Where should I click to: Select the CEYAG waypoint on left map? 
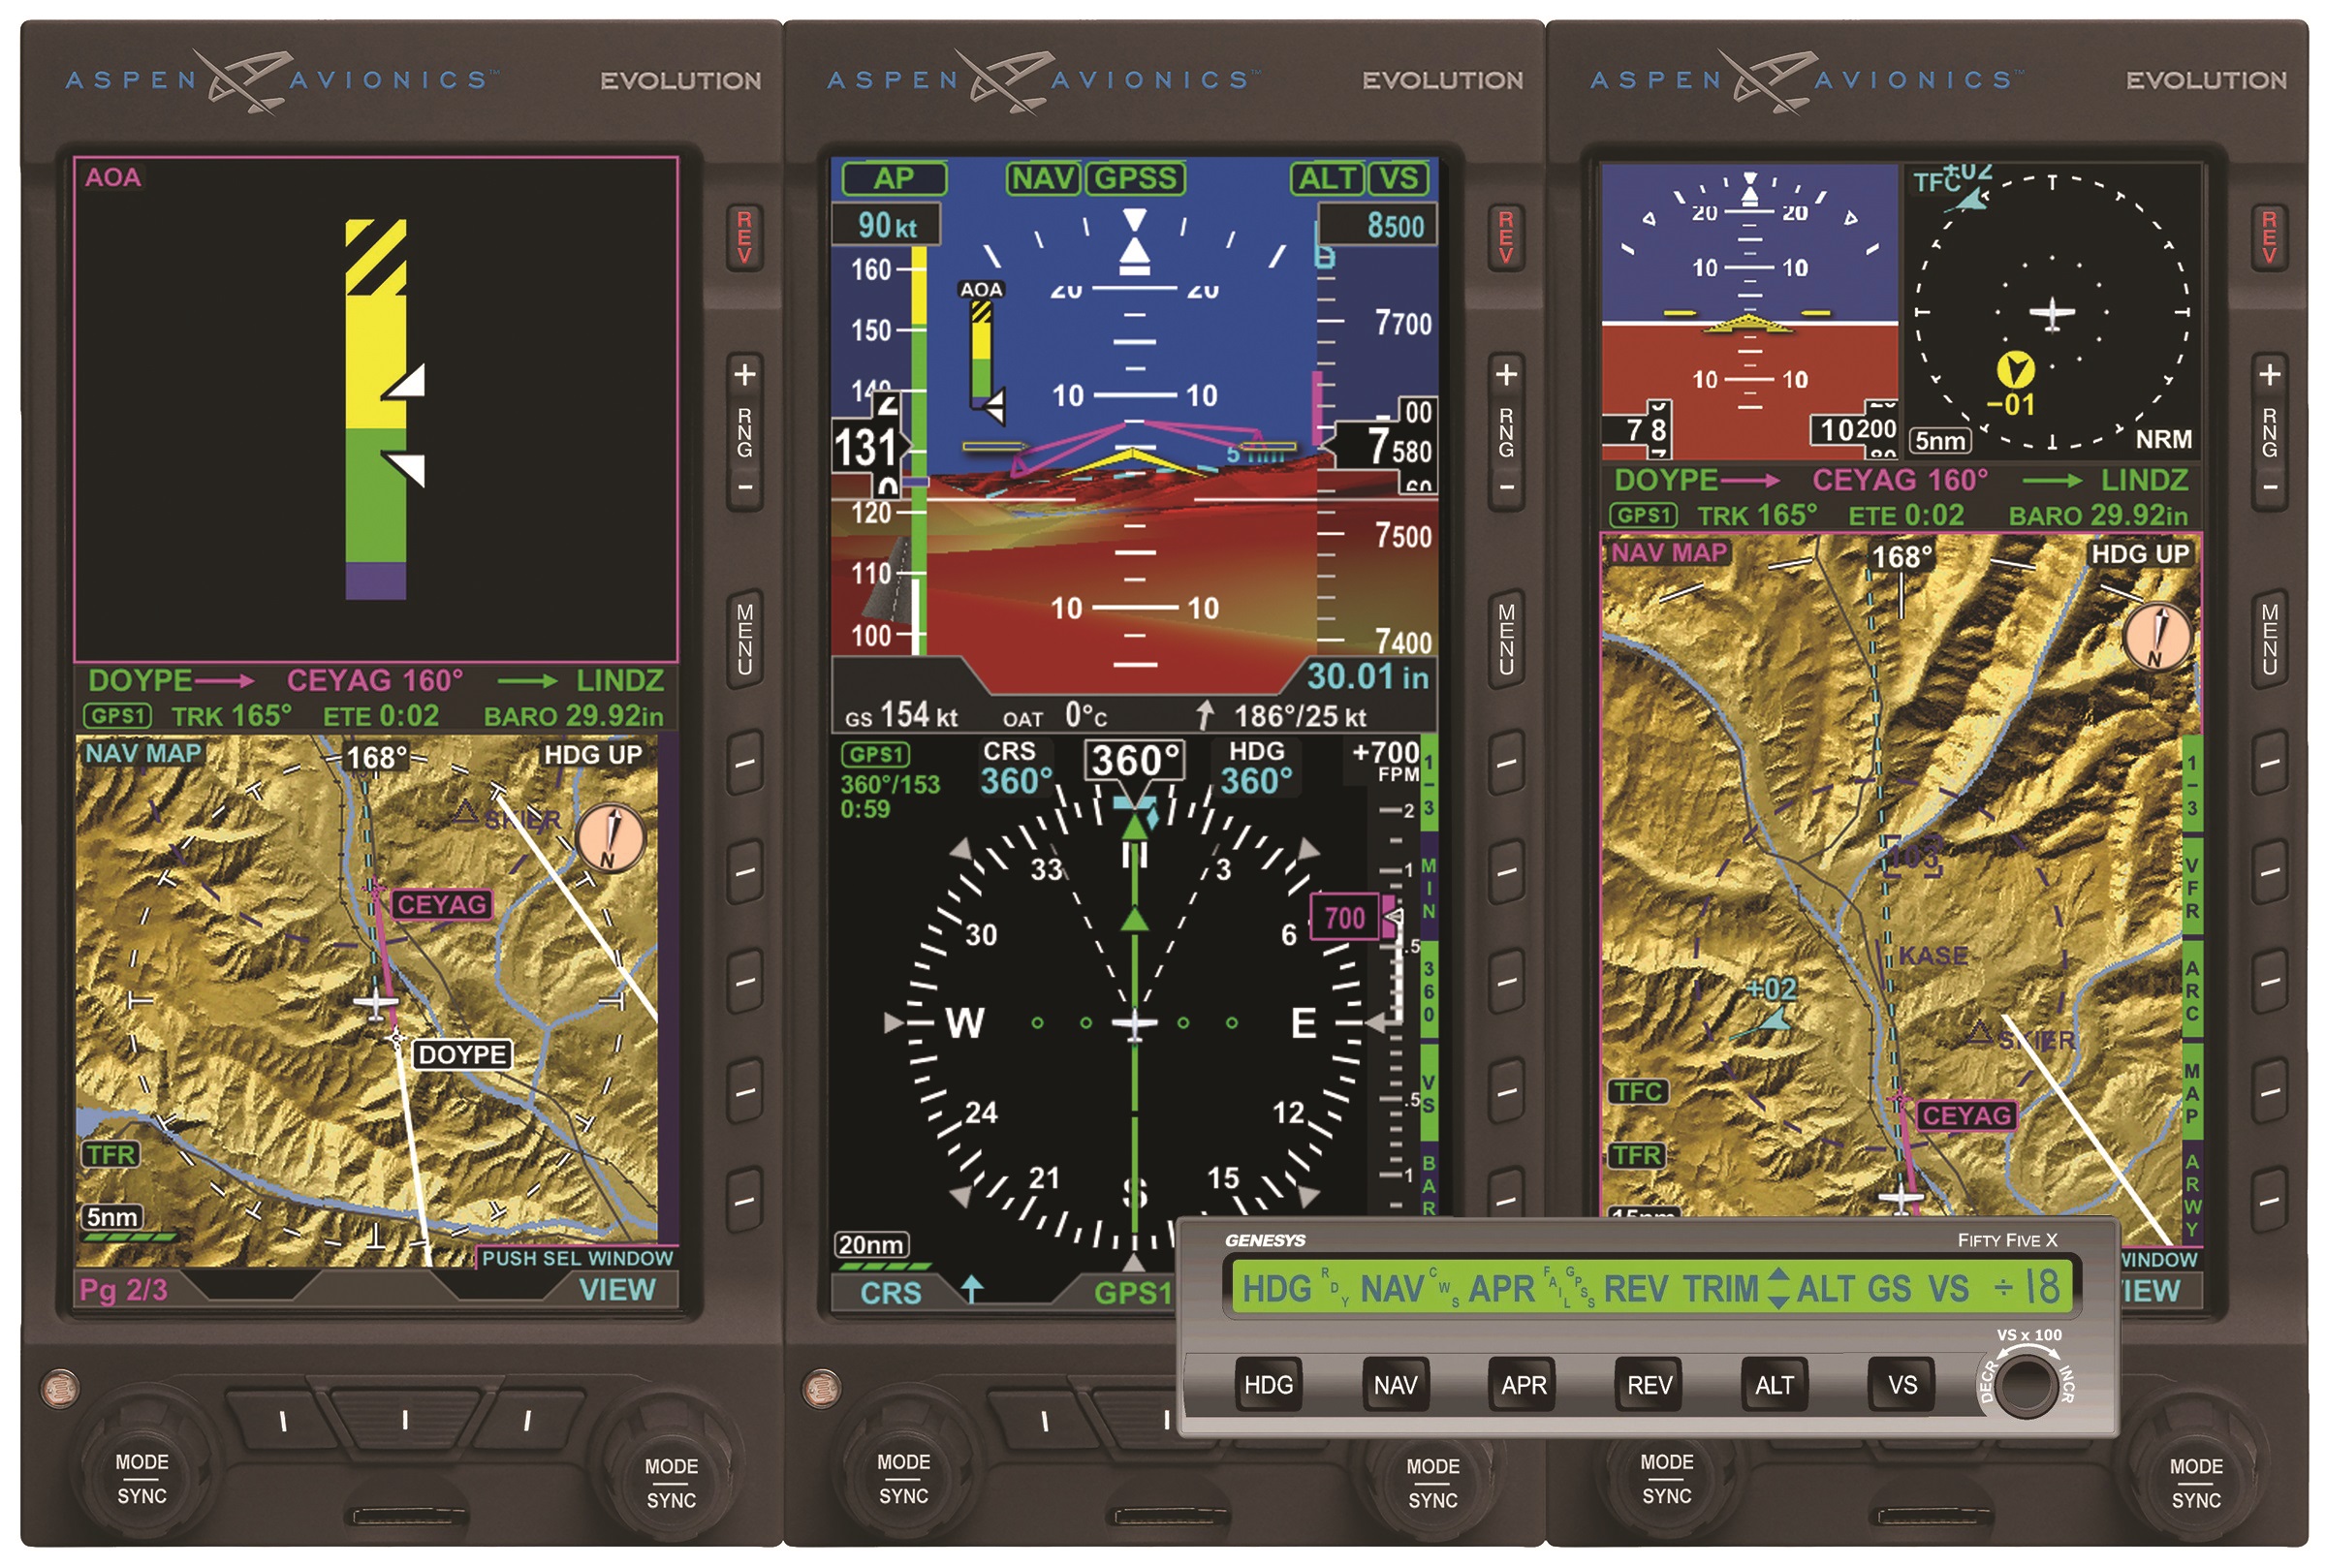pyautogui.click(x=441, y=905)
